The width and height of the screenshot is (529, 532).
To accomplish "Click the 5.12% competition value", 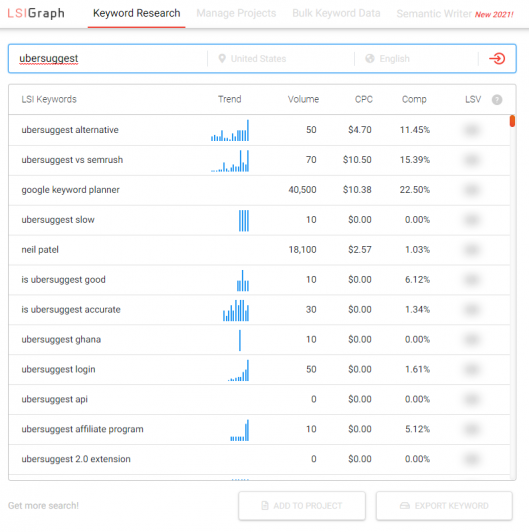I will pos(417,429).
